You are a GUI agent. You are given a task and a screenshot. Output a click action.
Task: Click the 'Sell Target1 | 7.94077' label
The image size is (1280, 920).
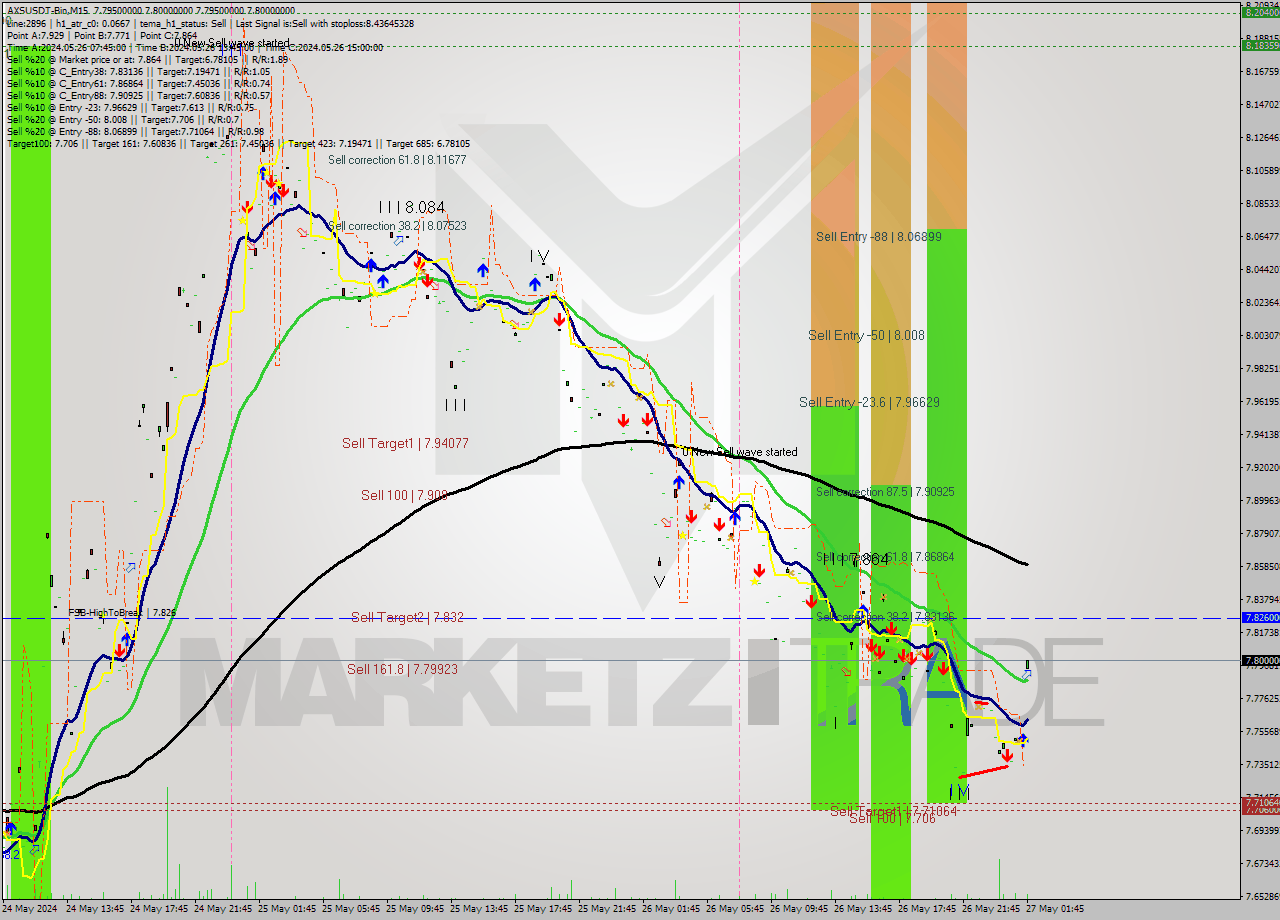click(405, 443)
